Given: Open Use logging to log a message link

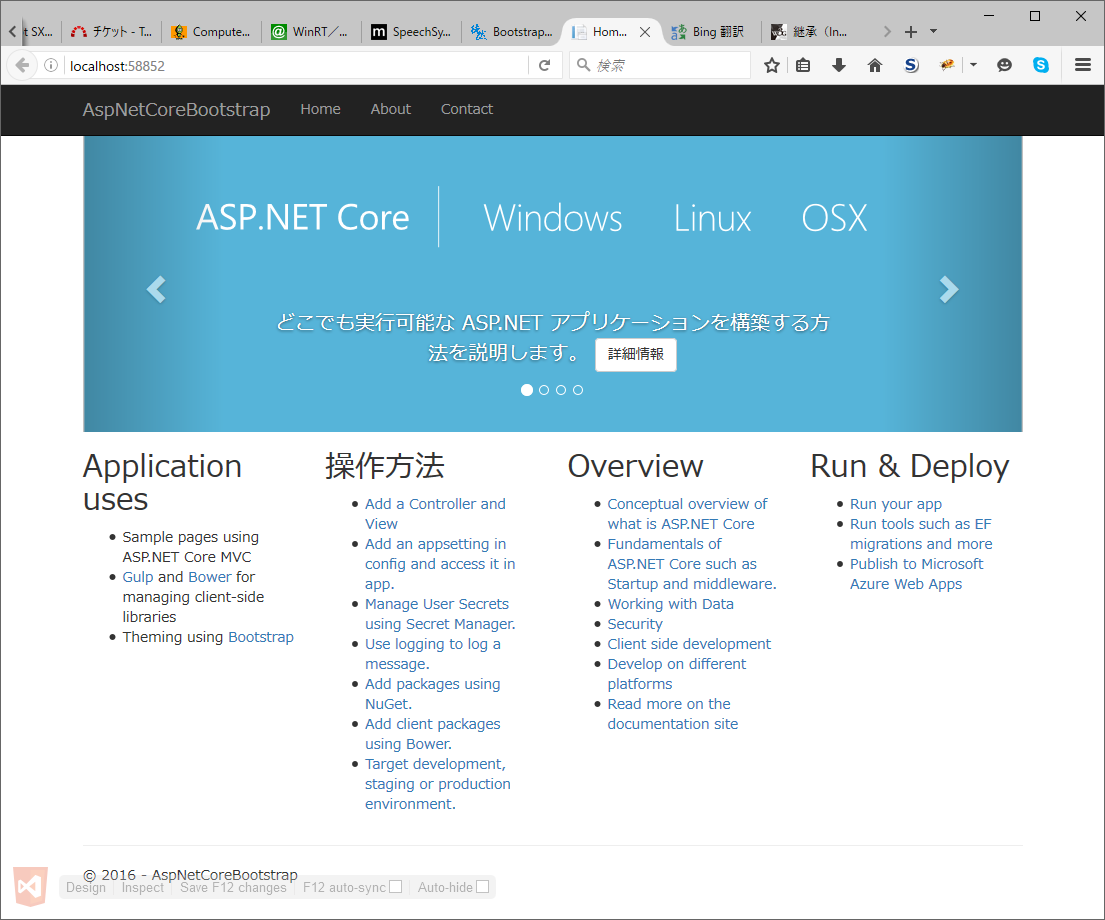Looking at the screenshot, I should [x=433, y=654].
